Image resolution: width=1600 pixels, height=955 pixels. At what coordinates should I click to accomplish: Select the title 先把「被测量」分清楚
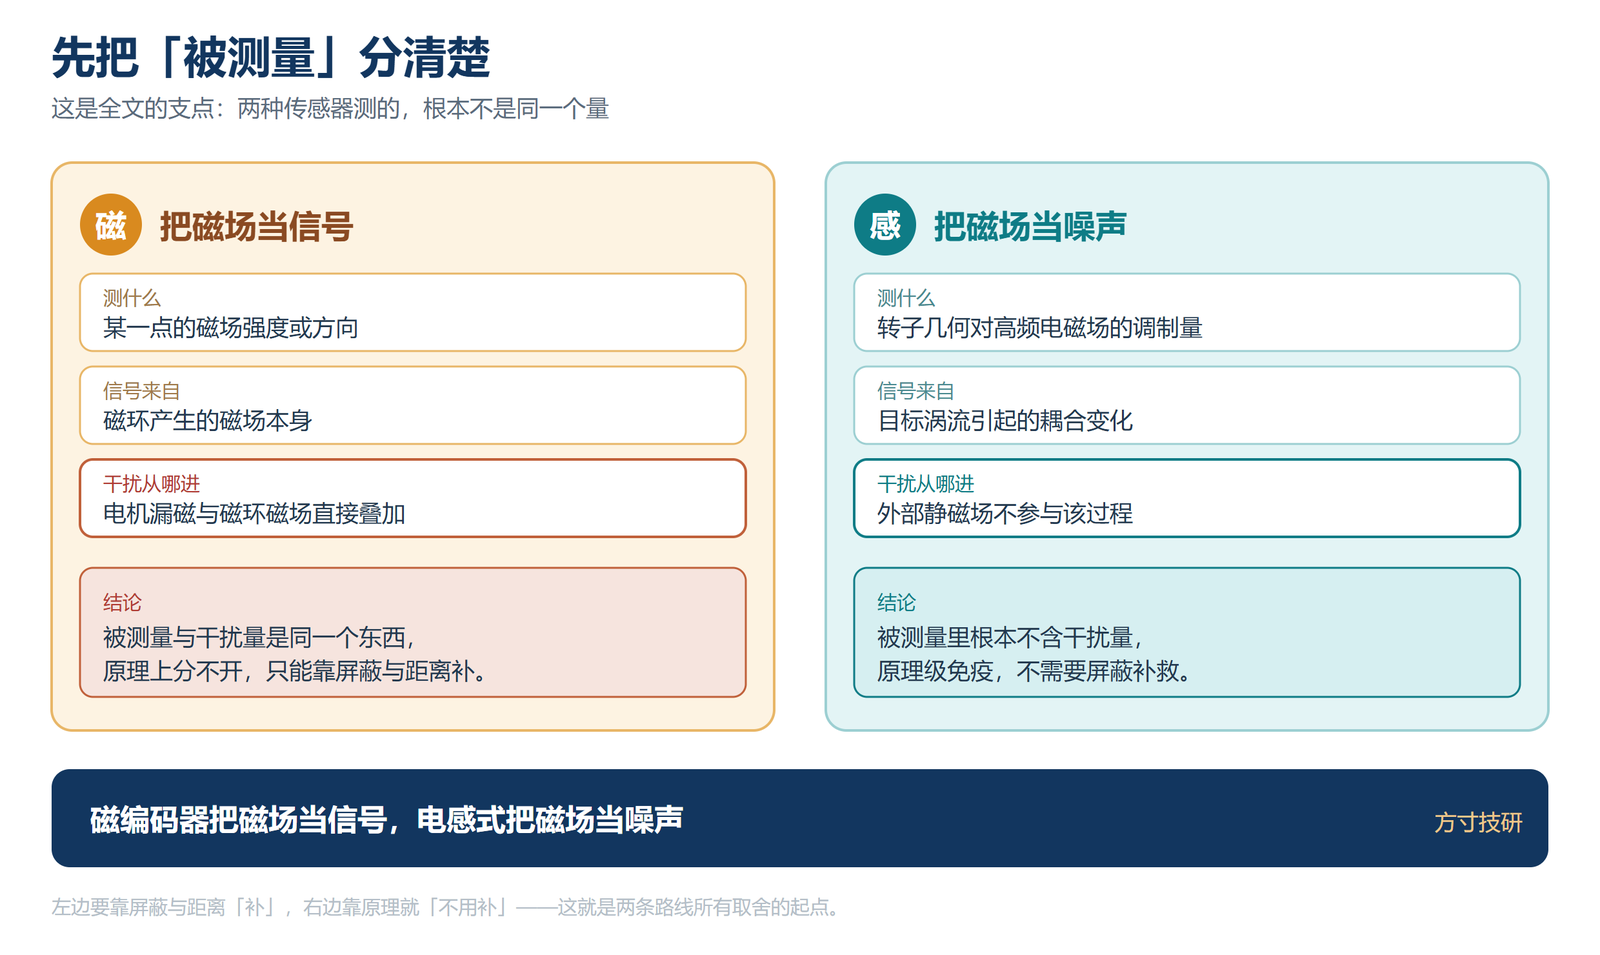pos(271,57)
